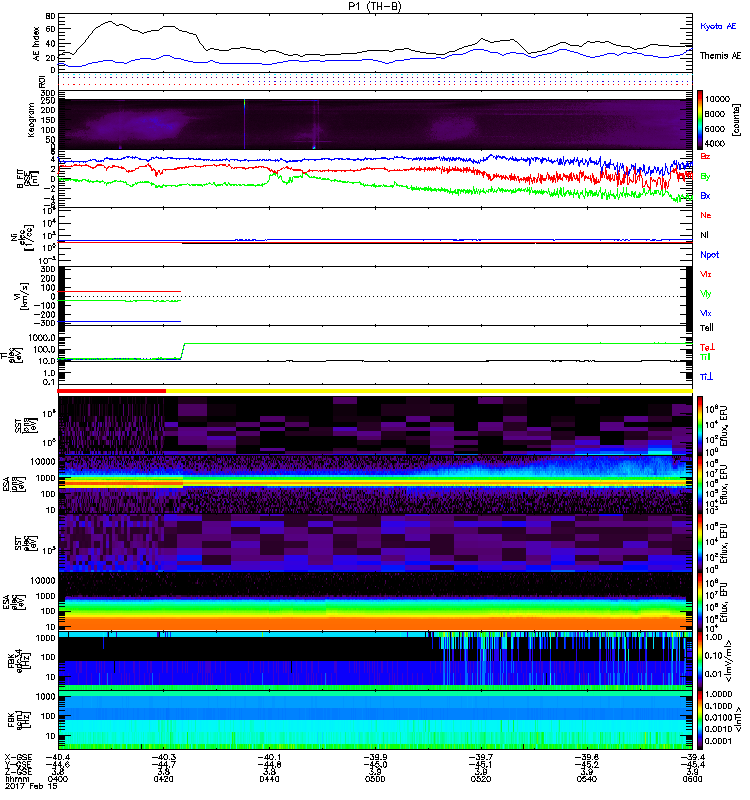This screenshot has width=750, height=800.
Task: Click the 10000 tick on the Keogram color bar
Action: 717,99
